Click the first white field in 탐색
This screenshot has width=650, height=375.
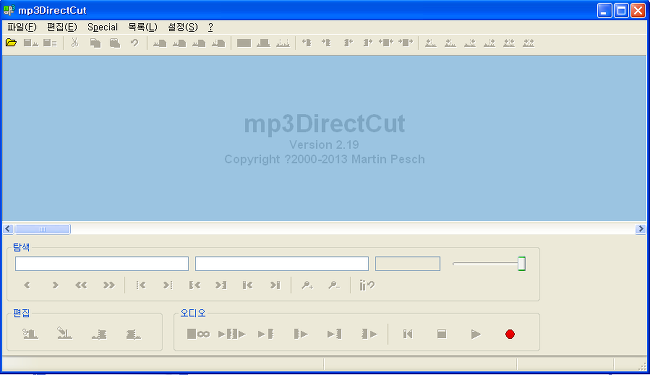click(102, 264)
